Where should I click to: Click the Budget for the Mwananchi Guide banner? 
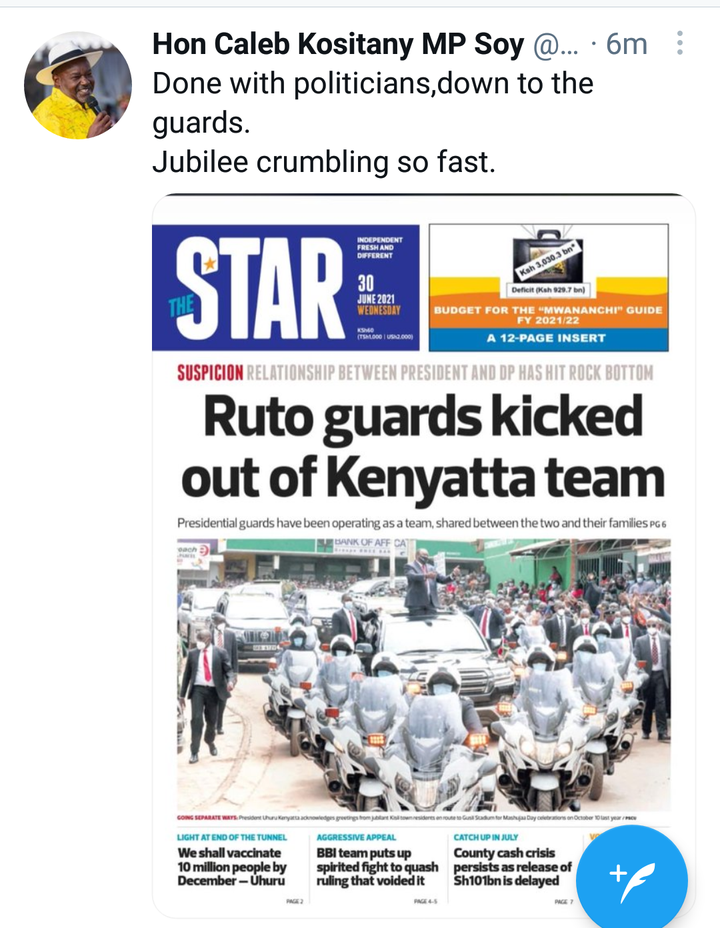[x=548, y=288]
